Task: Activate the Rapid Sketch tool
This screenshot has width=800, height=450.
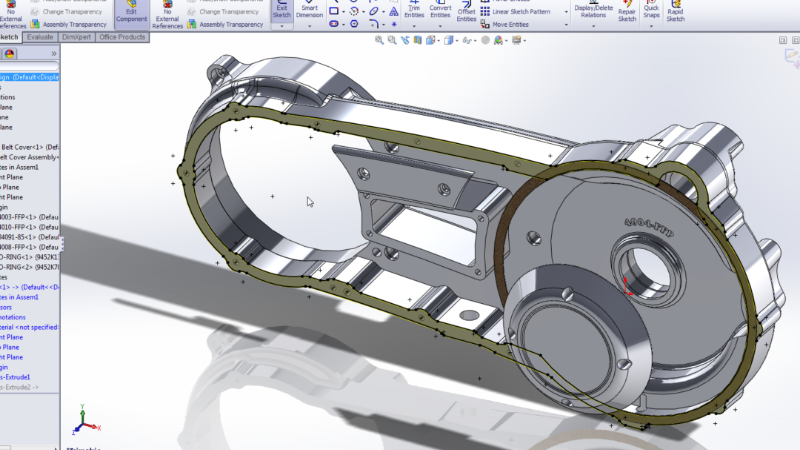Action: tap(676, 11)
